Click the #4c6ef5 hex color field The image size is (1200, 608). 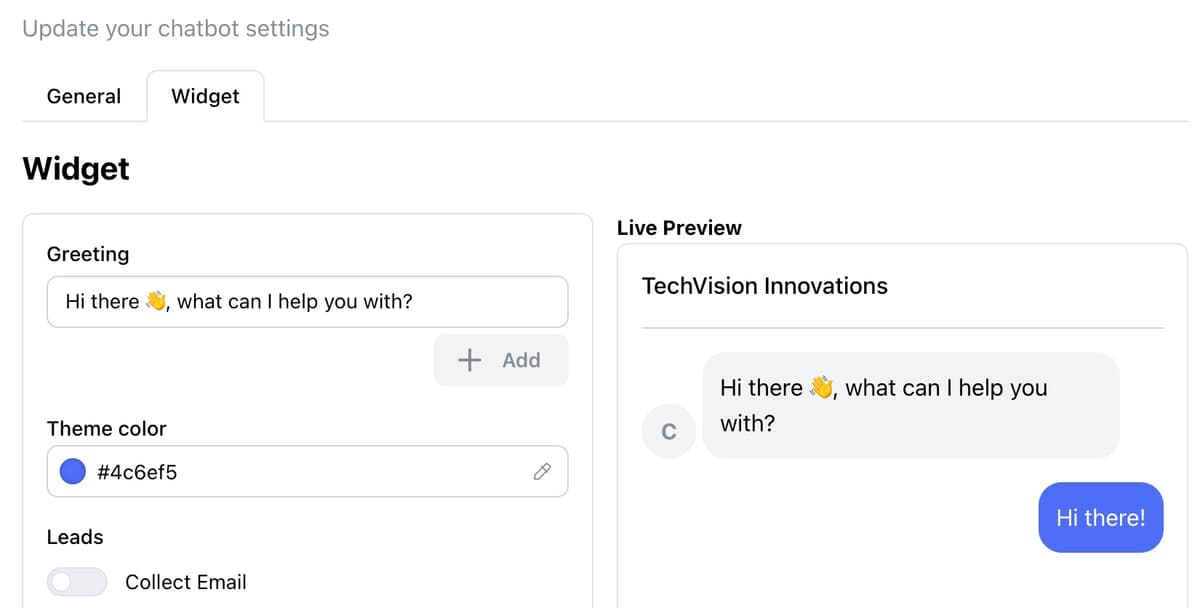pos(300,472)
